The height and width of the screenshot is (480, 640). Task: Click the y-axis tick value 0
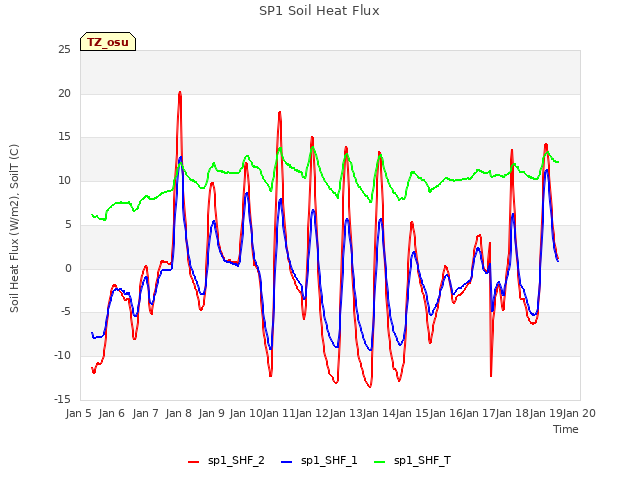[x=68, y=268]
